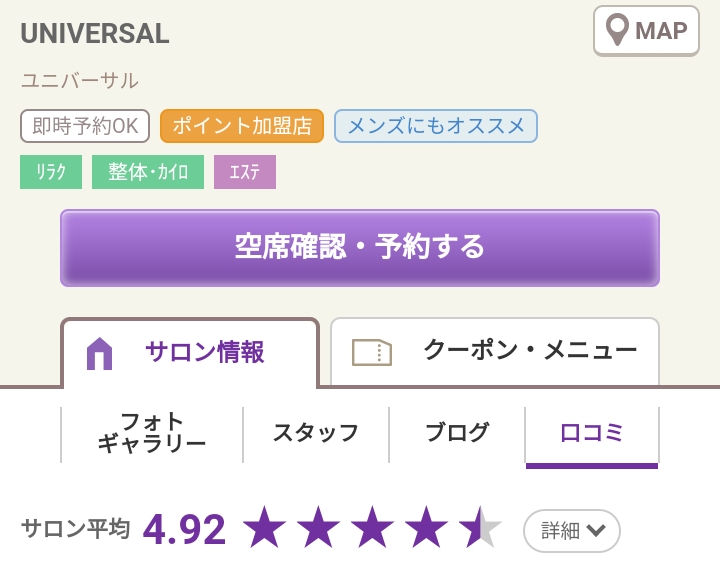Click the half-filled fifth rating star
720x582 pixels.
[x=480, y=527]
